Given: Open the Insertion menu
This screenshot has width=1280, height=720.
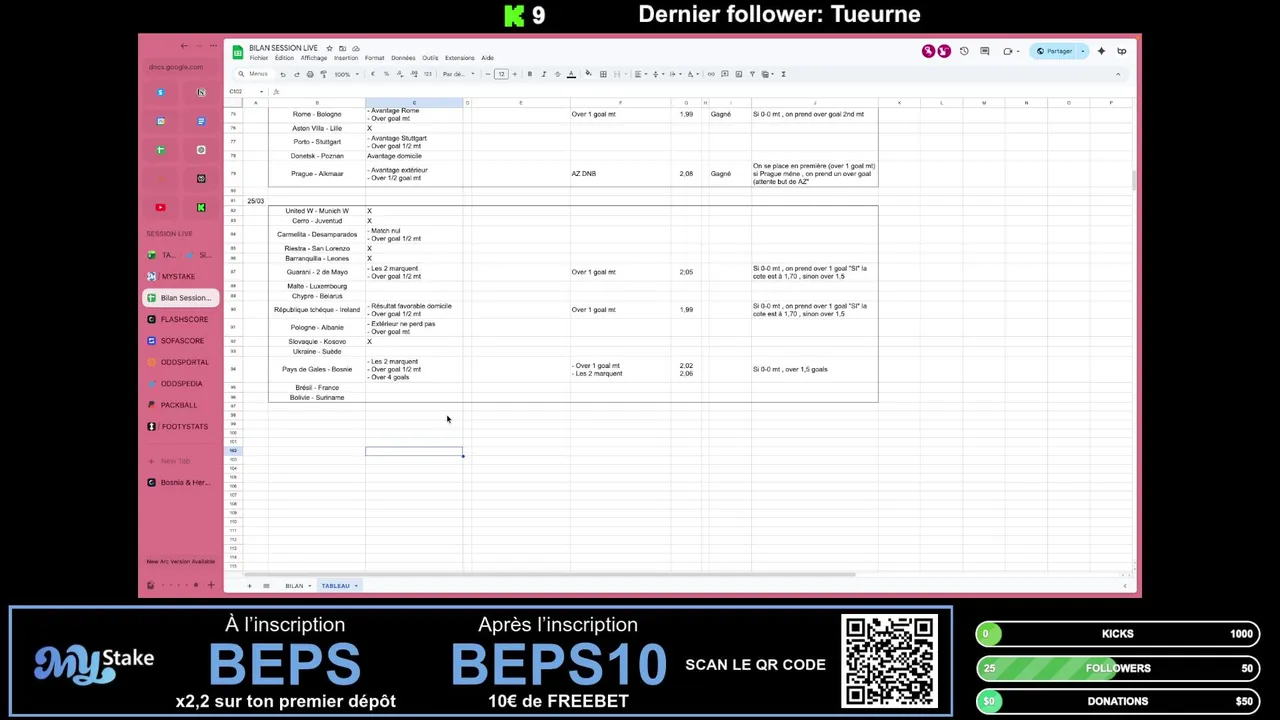Looking at the screenshot, I should click(x=346, y=58).
